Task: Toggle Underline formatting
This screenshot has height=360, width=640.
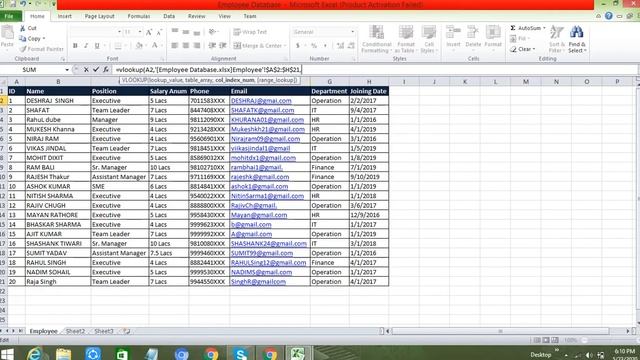Action: [97, 46]
